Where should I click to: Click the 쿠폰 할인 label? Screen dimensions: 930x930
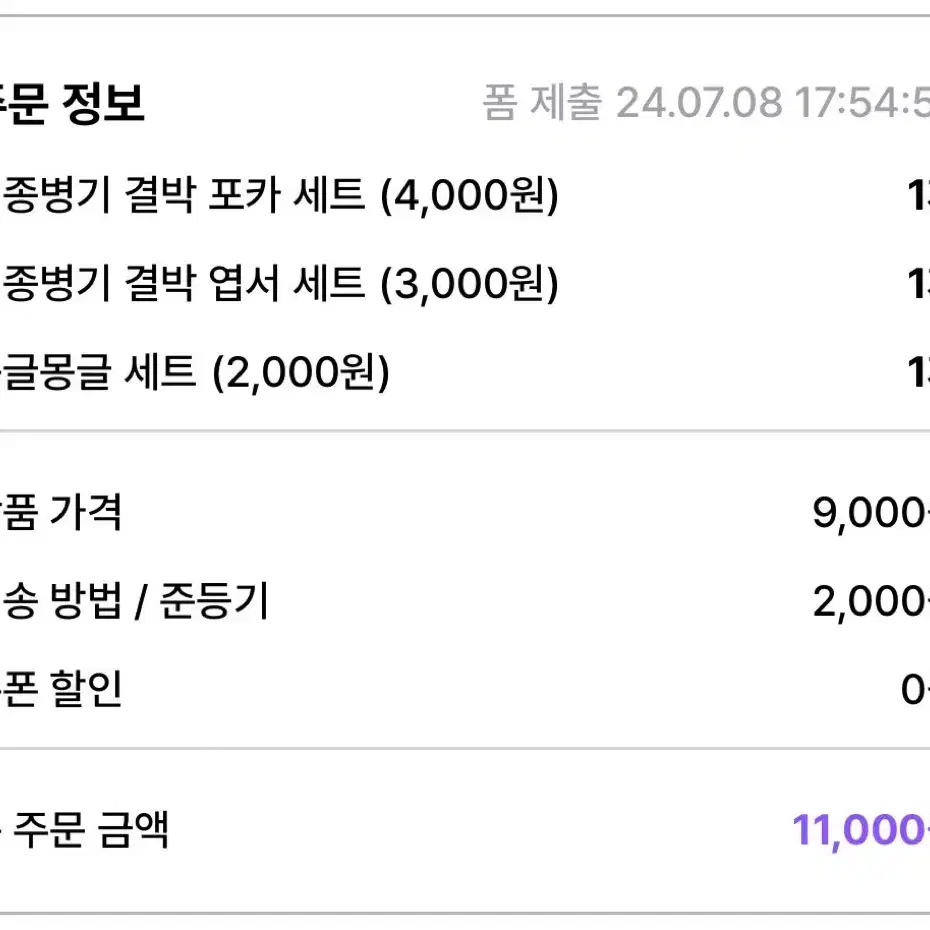tap(60, 689)
